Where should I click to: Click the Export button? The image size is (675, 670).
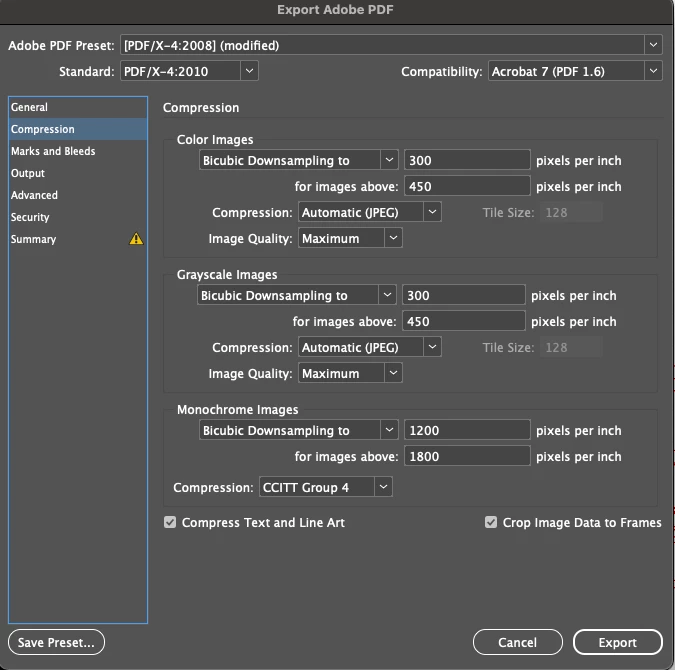coord(617,642)
